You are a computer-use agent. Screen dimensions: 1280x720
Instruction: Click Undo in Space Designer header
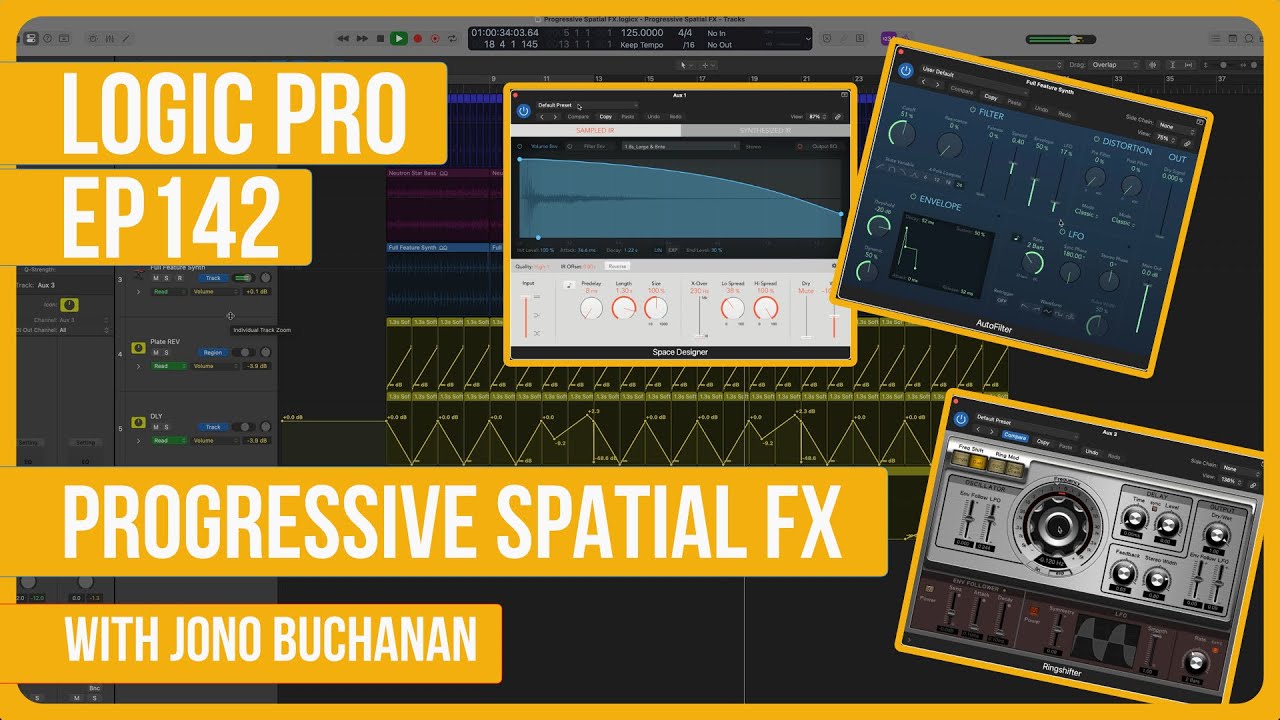point(653,117)
